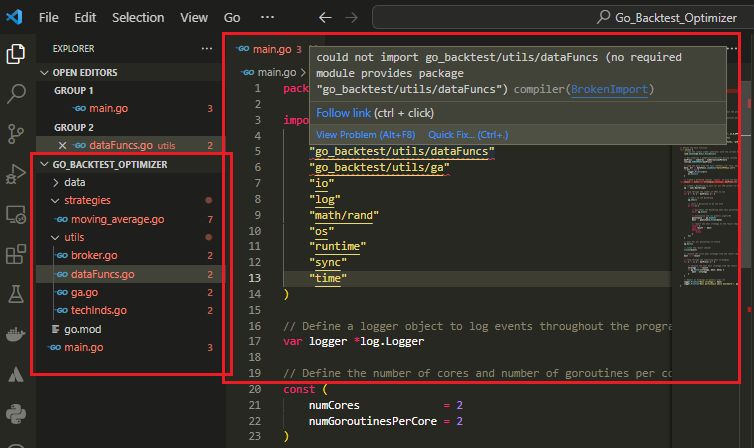Screen dimensions: 754x448
Task: Click the main.go breadcrumb item
Action: pyautogui.click(x=276, y=73)
